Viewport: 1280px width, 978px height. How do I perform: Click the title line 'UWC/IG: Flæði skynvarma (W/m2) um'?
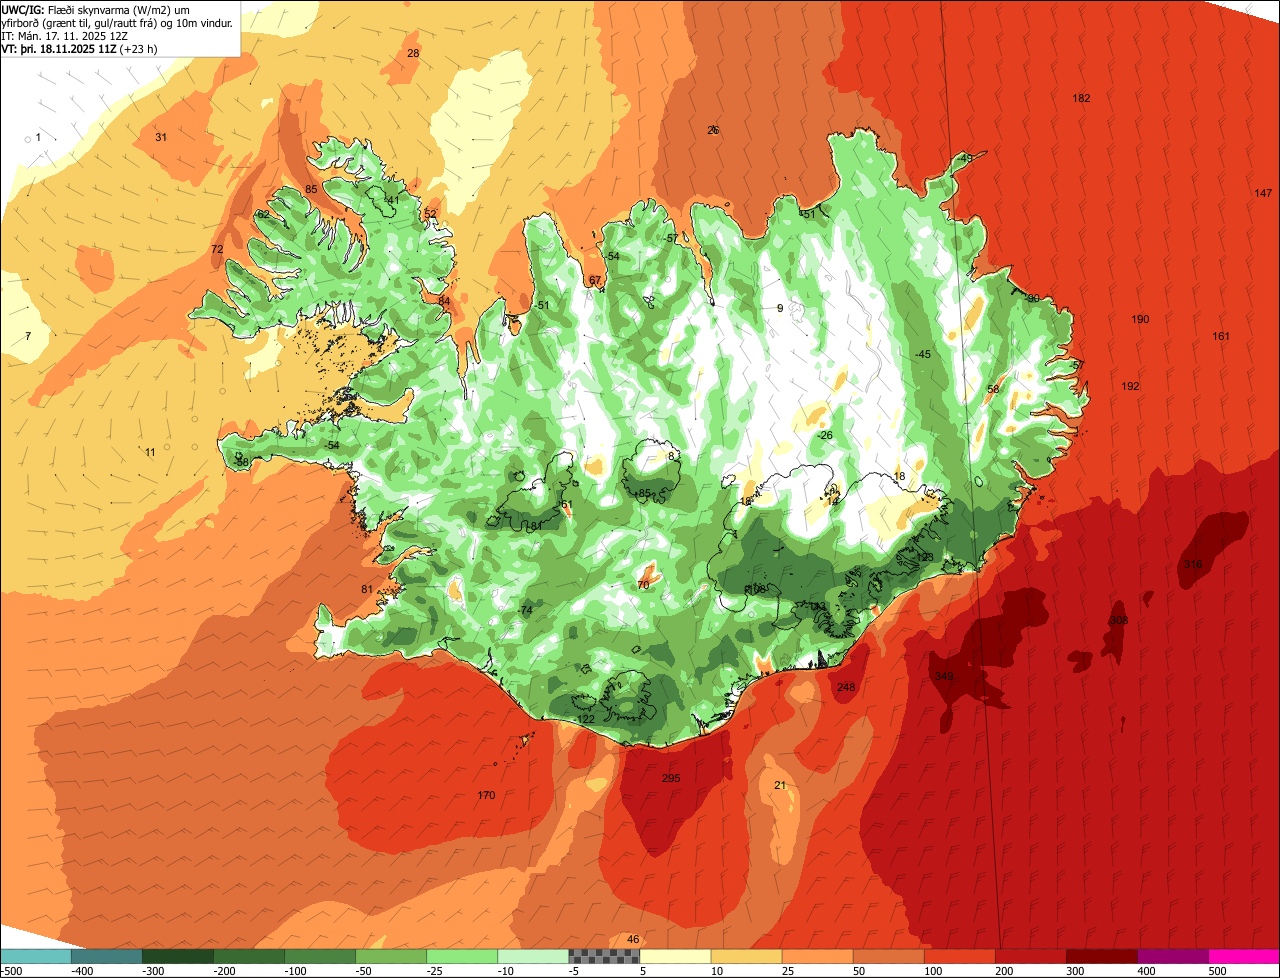coord(97,10)
